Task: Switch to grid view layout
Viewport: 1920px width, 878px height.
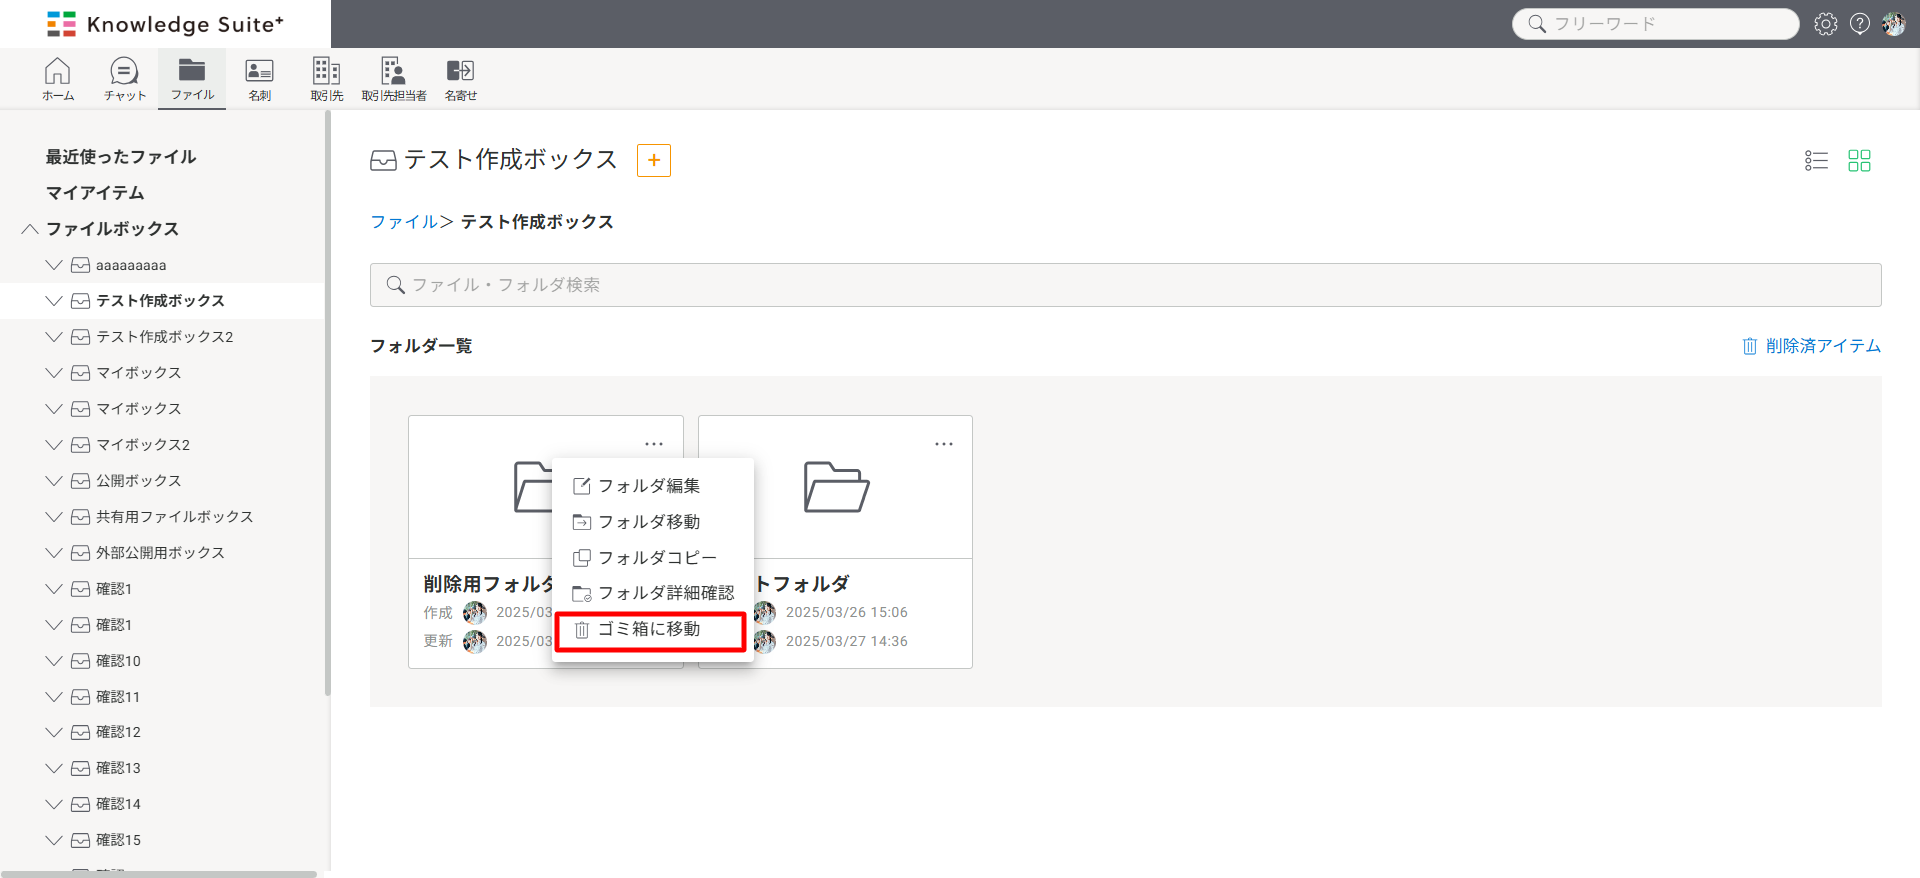Action: tap(1859, 160)
